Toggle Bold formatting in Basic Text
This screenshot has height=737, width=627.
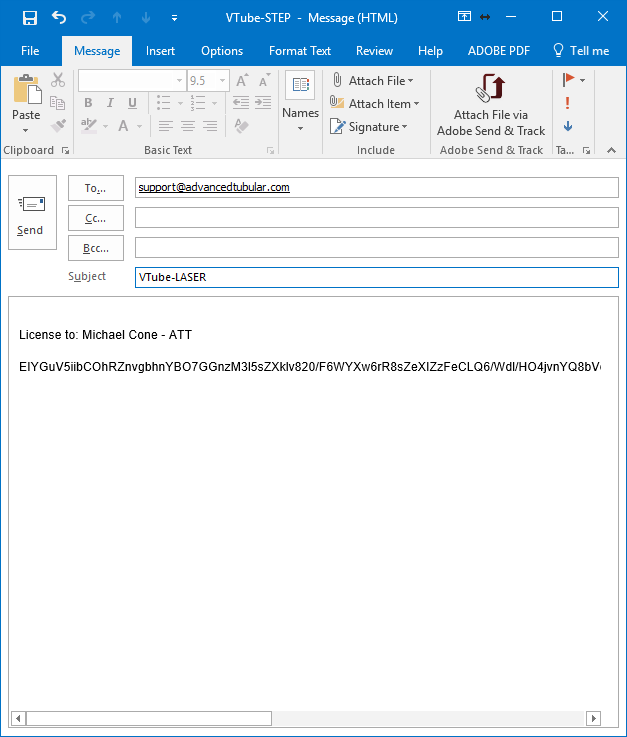point(88,103)
